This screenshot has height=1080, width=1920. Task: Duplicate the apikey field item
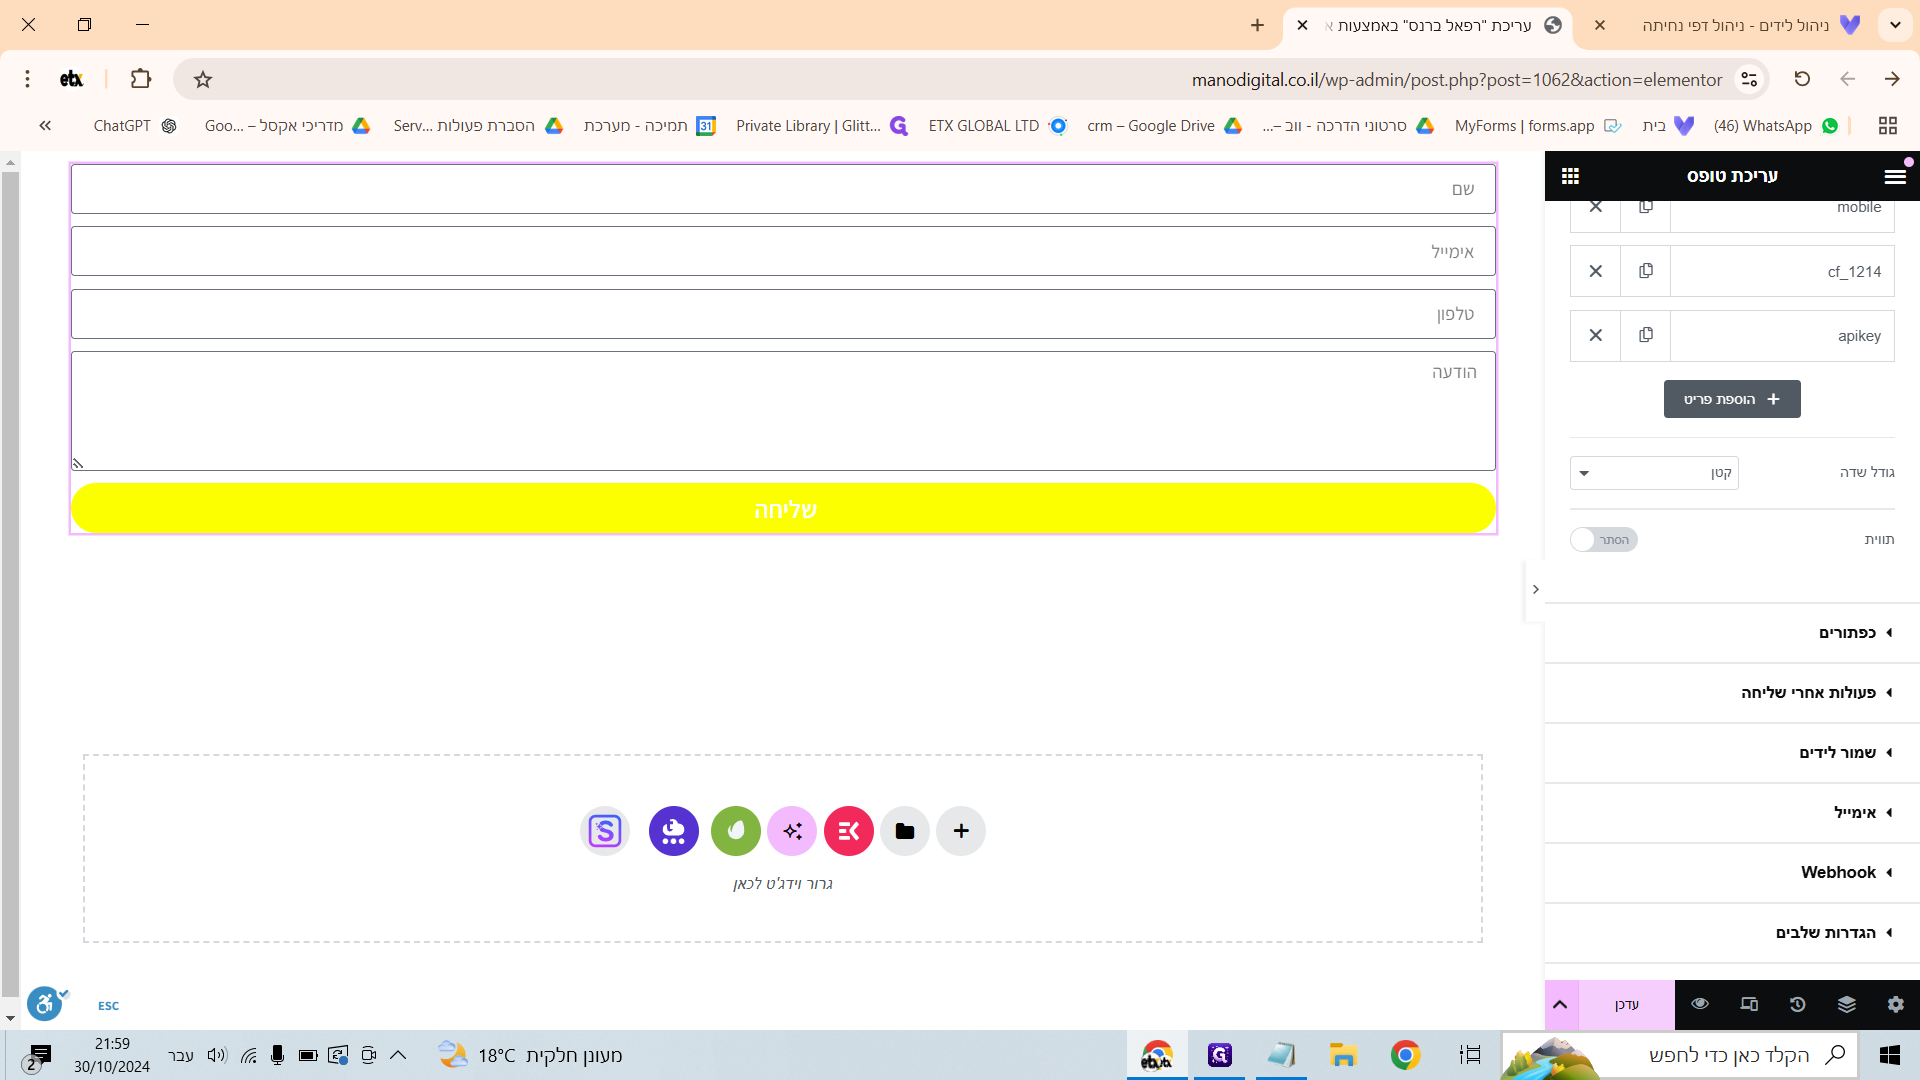(x=1646, y=335)
